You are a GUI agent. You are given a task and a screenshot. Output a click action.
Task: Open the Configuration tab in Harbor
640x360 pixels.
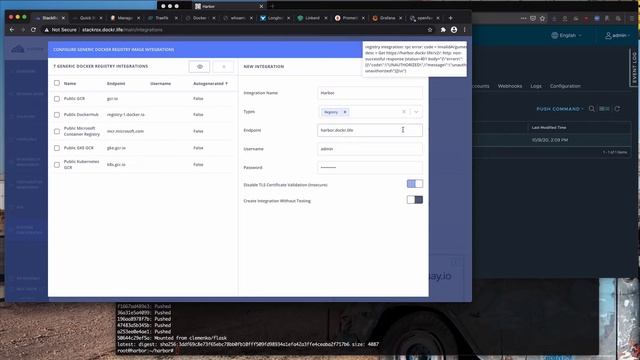[x=565, y=86]
